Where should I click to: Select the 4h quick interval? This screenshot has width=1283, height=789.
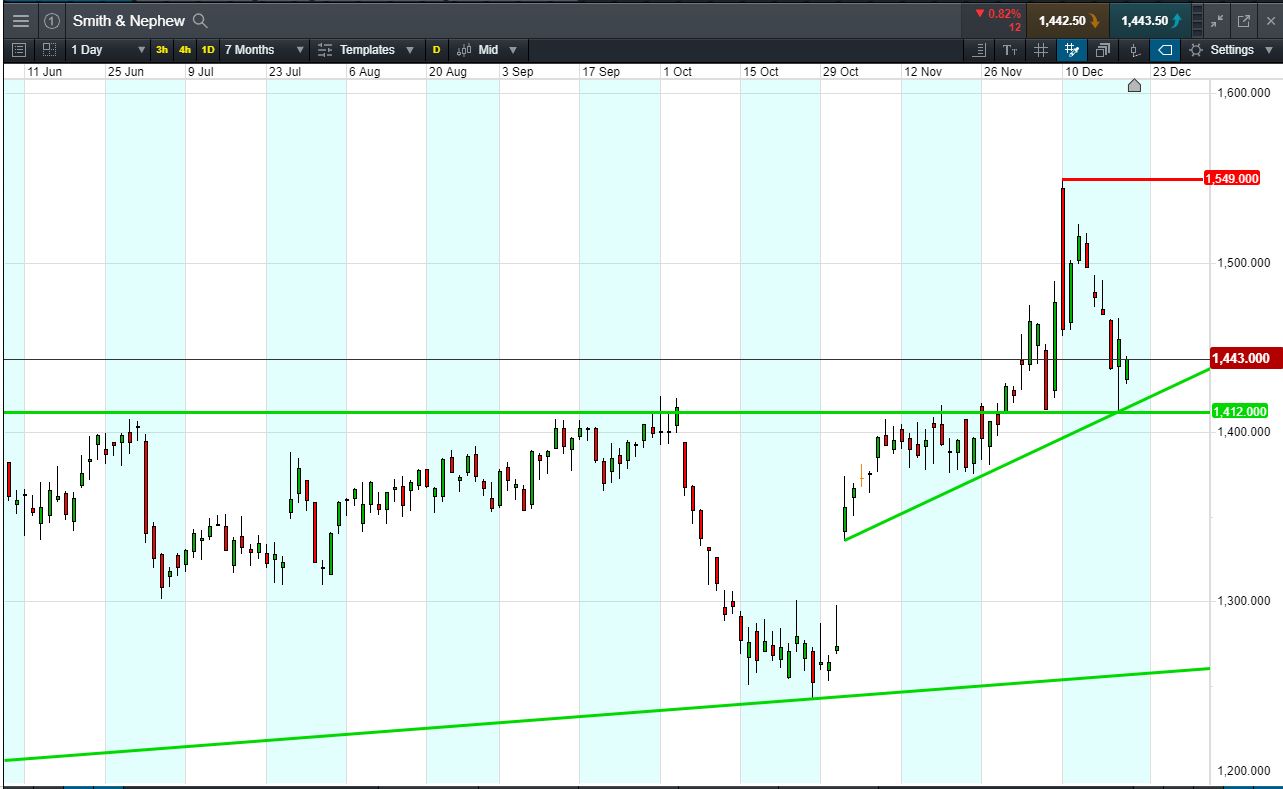tap(185, 50)
